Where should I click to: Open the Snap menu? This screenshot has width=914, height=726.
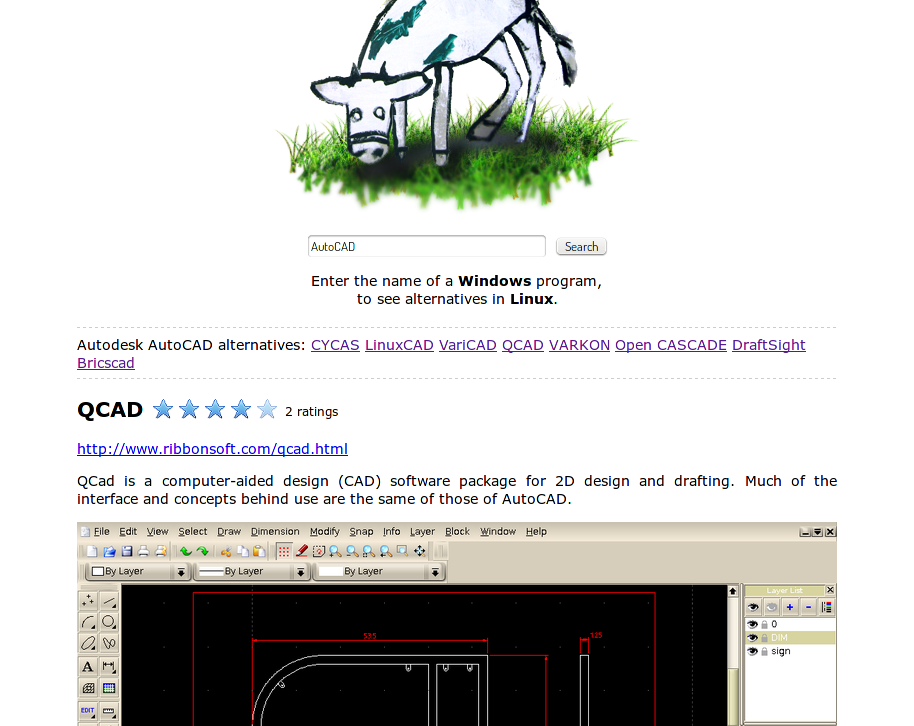(361, 532)
